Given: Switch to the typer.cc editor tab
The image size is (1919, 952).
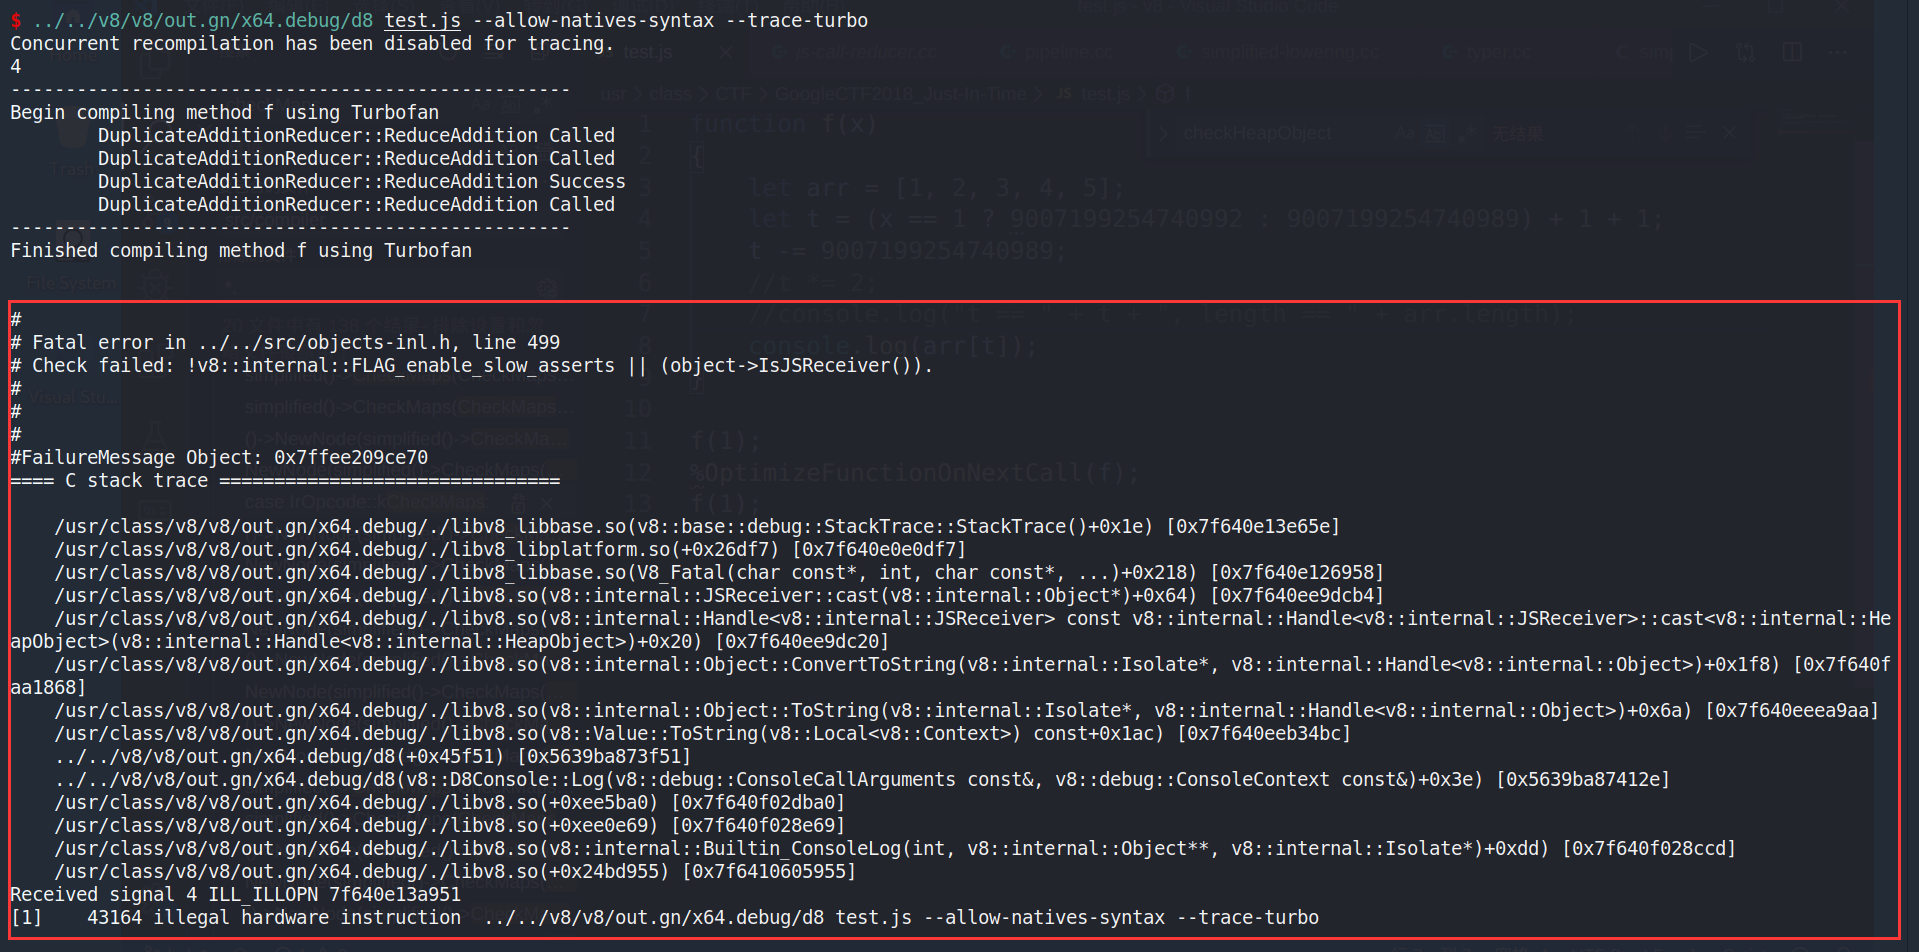Looking at the screenshot, I should click(x=1498, y=52).
